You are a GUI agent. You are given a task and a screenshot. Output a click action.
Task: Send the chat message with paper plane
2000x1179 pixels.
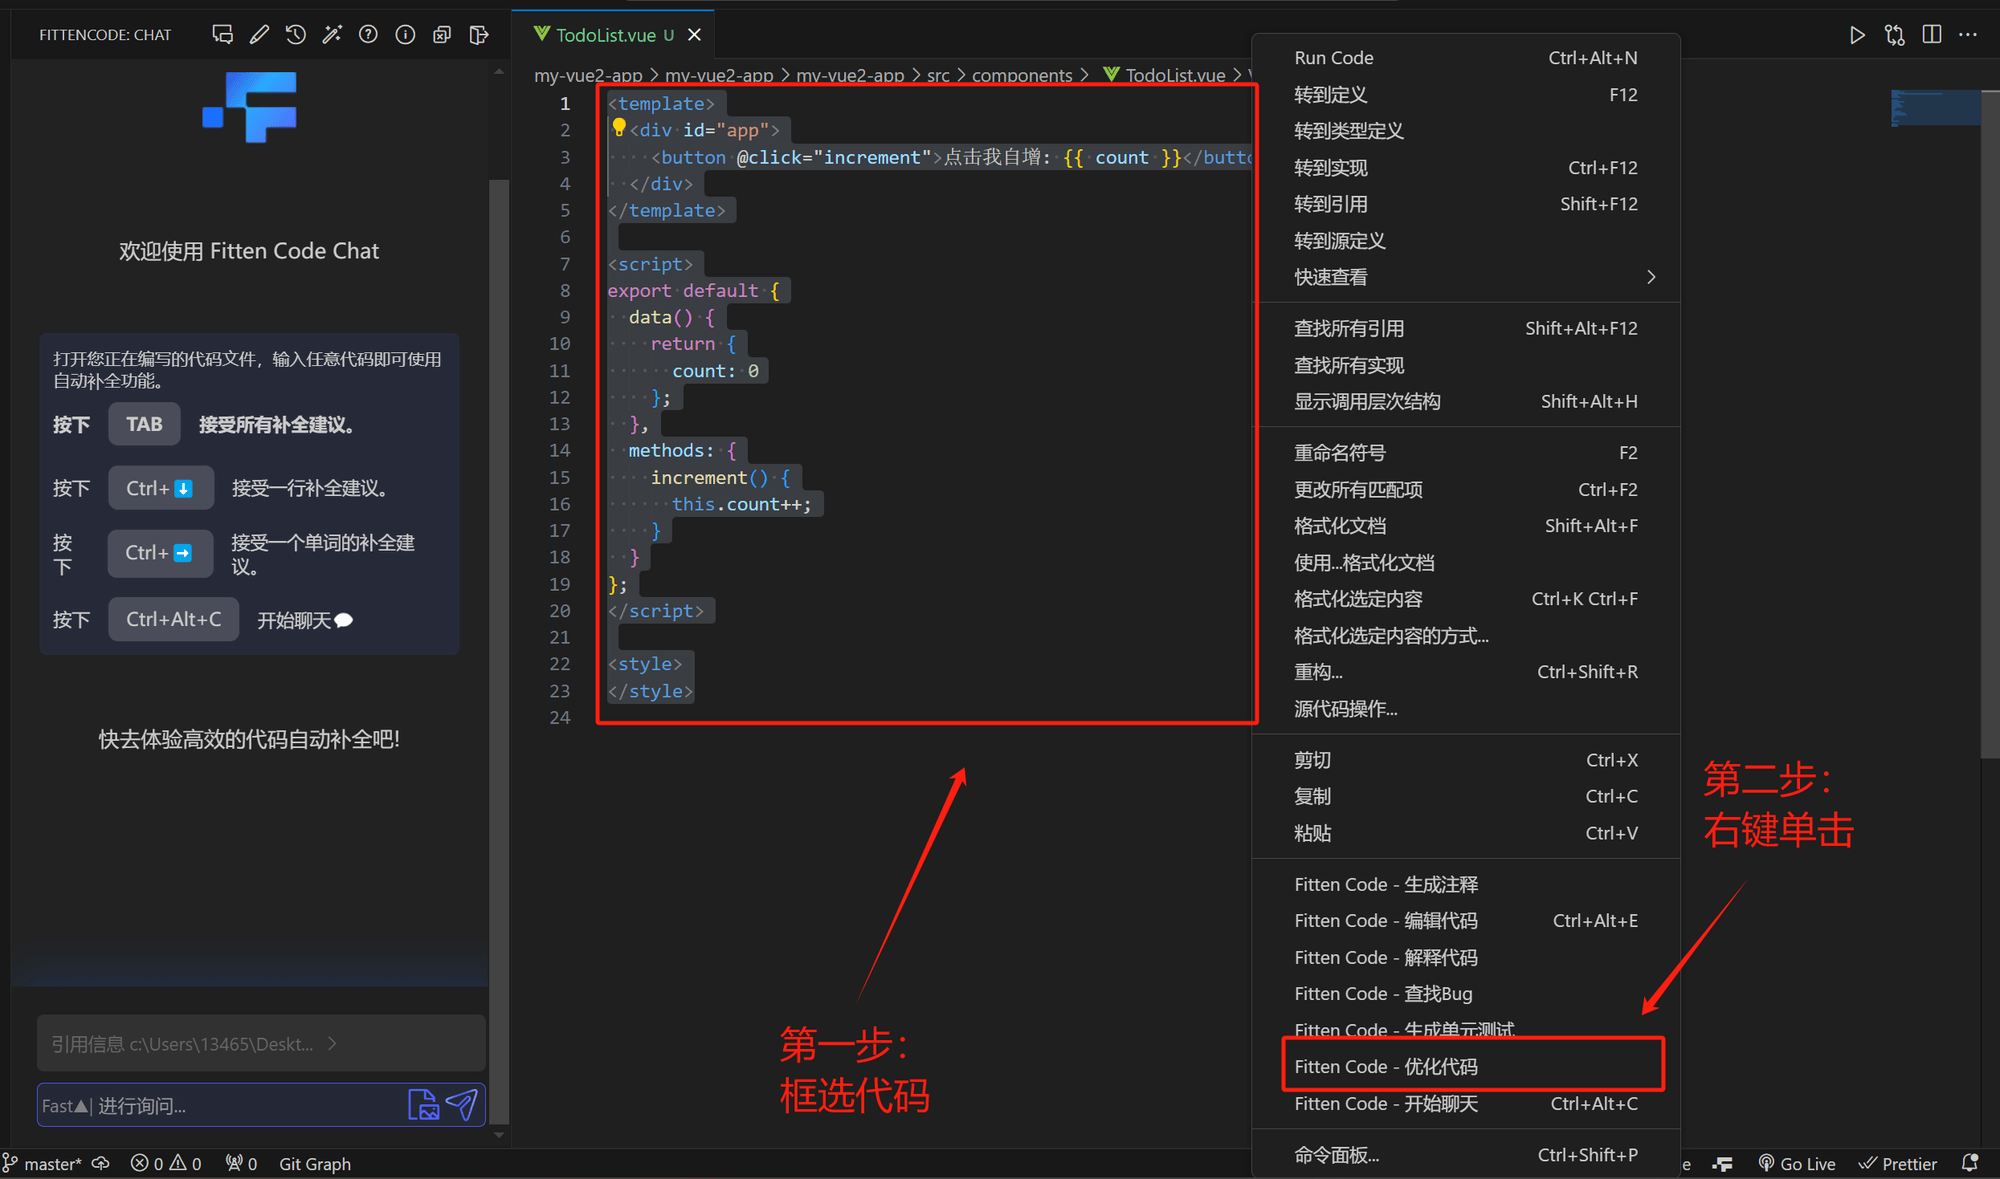[462, 1105]
